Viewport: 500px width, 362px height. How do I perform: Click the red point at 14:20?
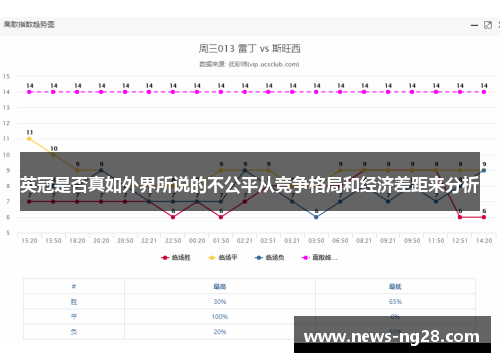[x=484, y=217]
